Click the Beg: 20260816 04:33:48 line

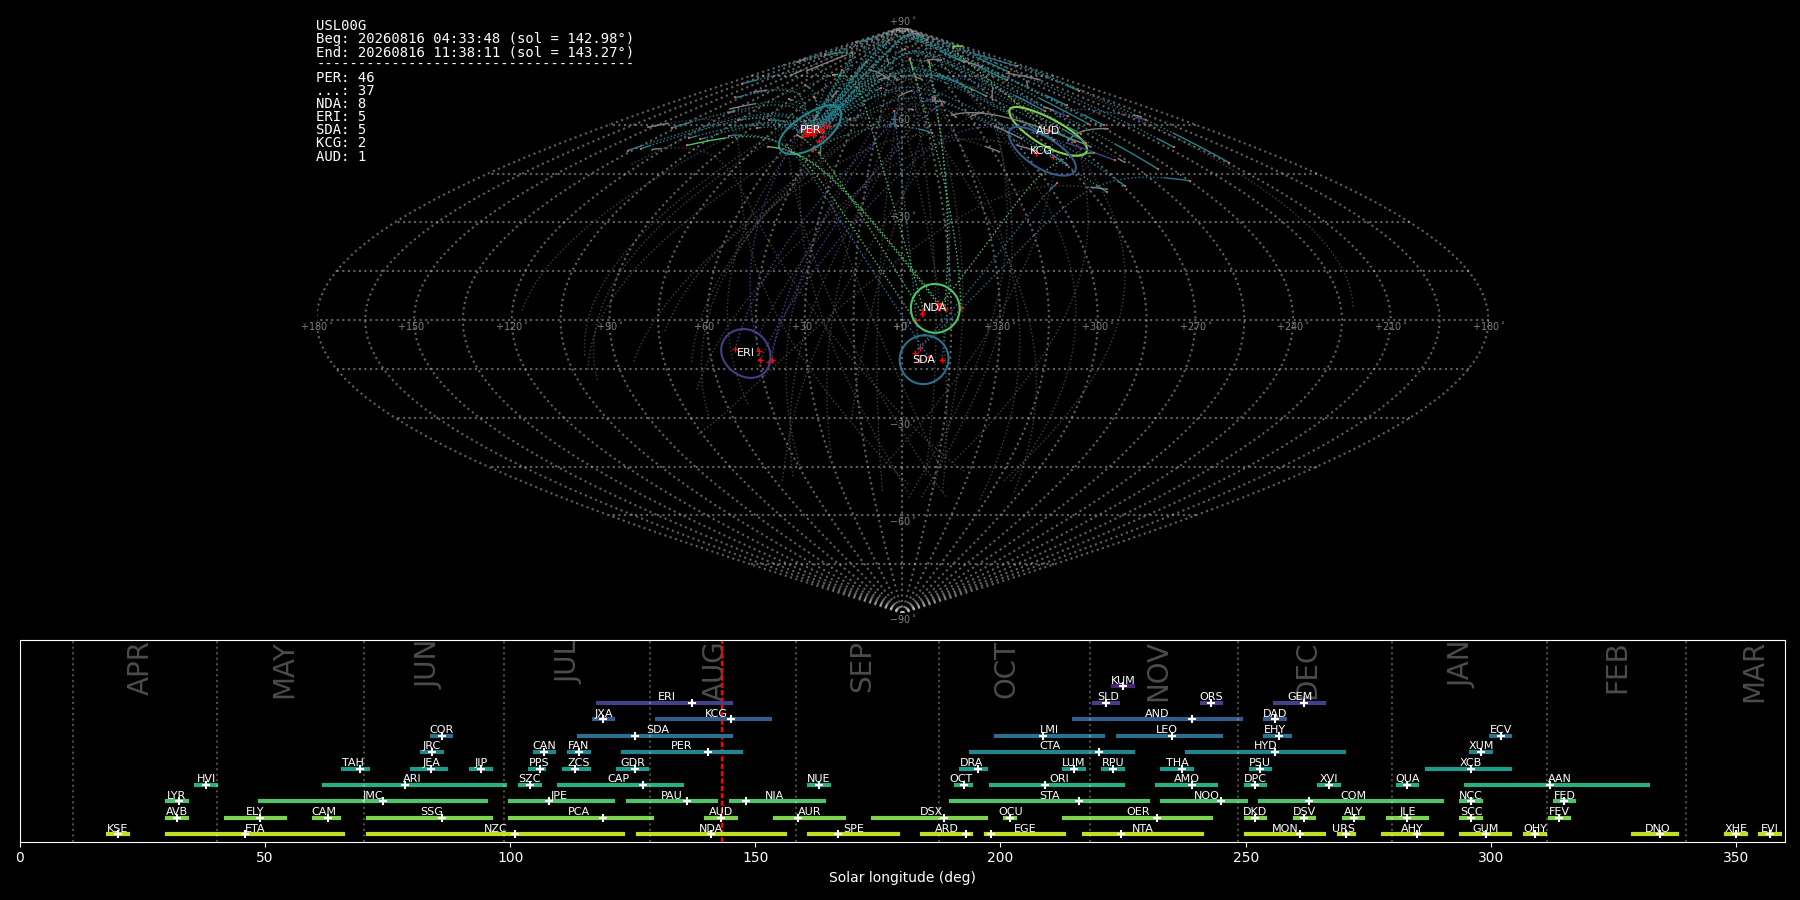(475, 39)
